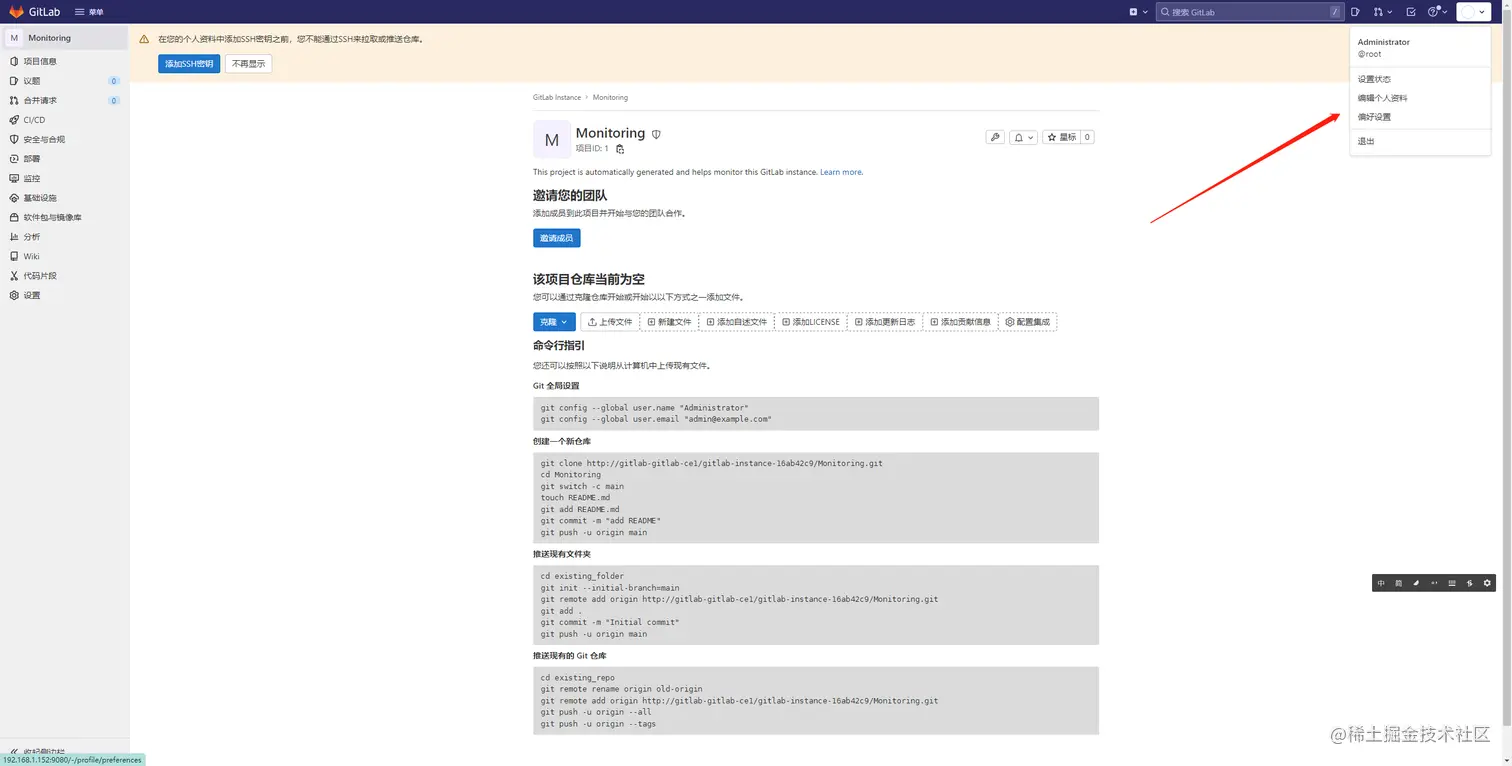1512x766 pixels.
Task: Click the Monitoring breadcrumb link
Action: (x=610, y=98)
